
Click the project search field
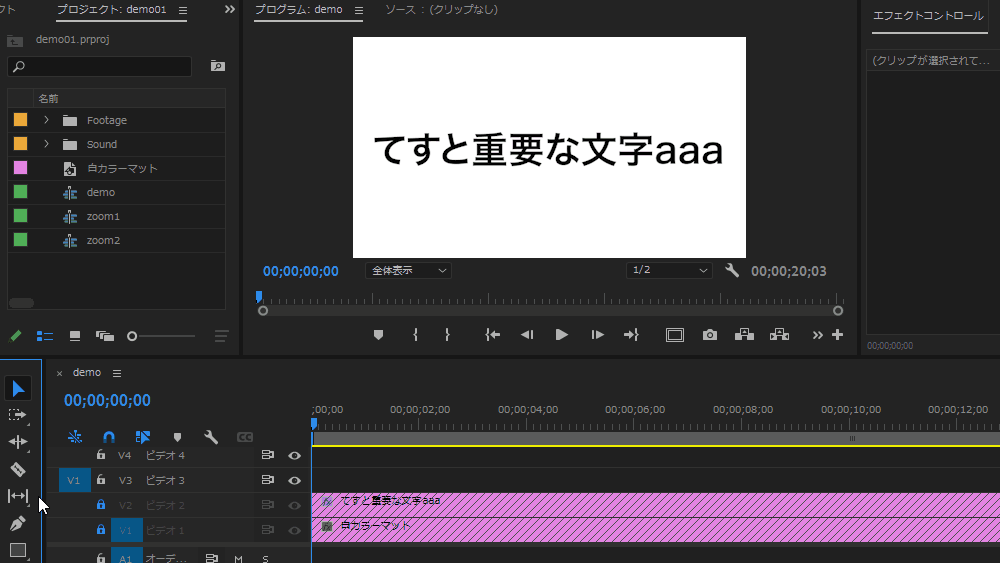[x=99, y=66]
